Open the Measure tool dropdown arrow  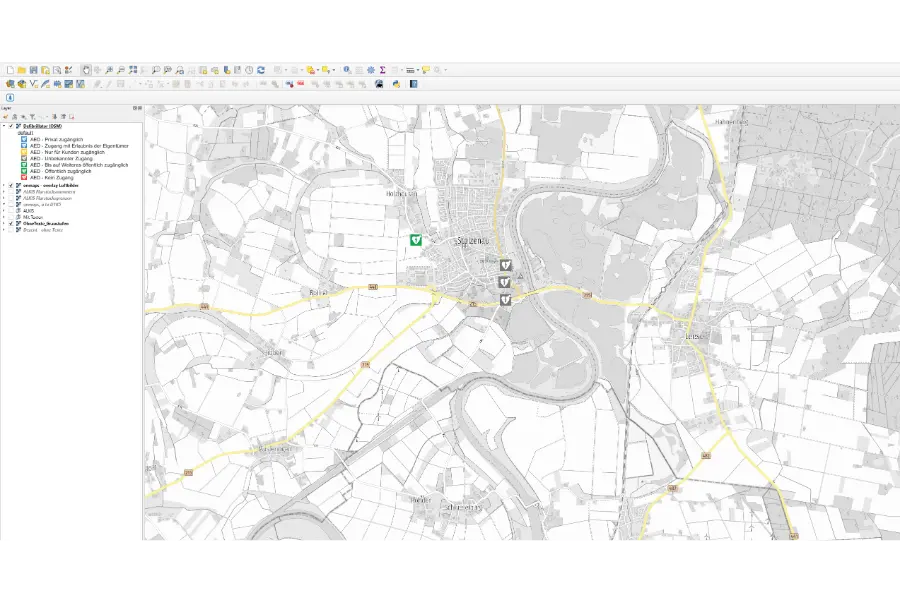[x=417, y=70]
